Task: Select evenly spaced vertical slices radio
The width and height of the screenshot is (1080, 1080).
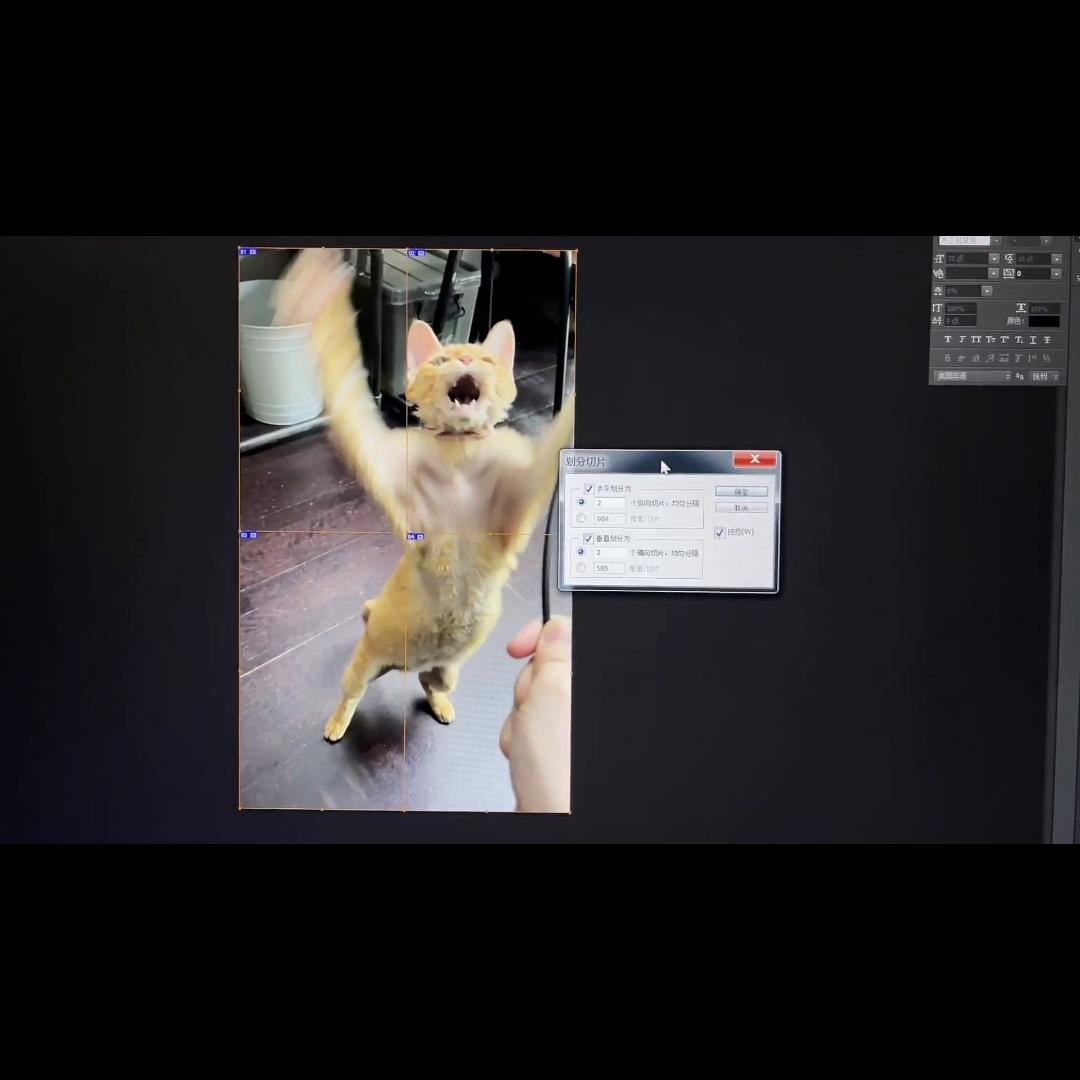Action: coord(581,552)
